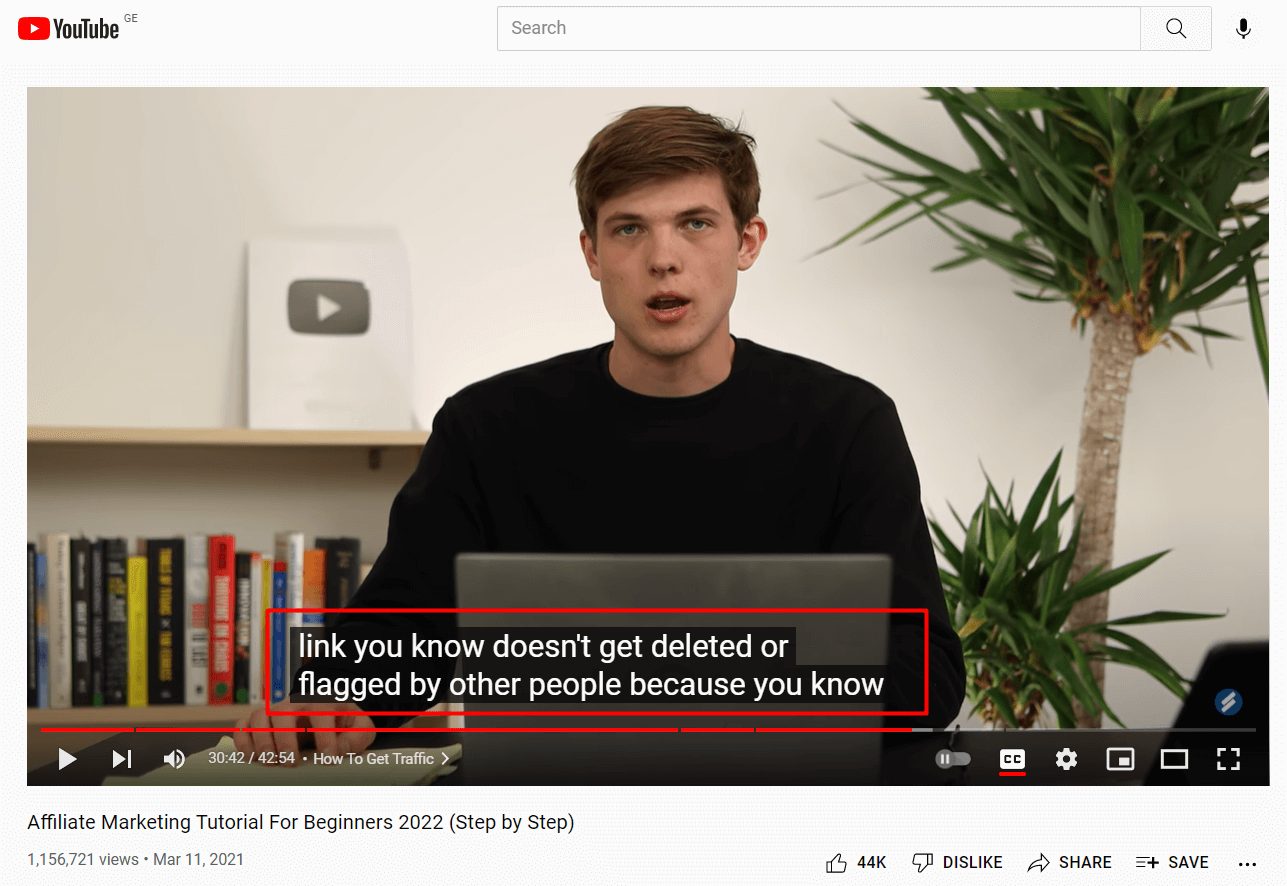Viewport: 1287px width, 886px height.
Task: Click the magnifier search button
Action: (1176, 28)
